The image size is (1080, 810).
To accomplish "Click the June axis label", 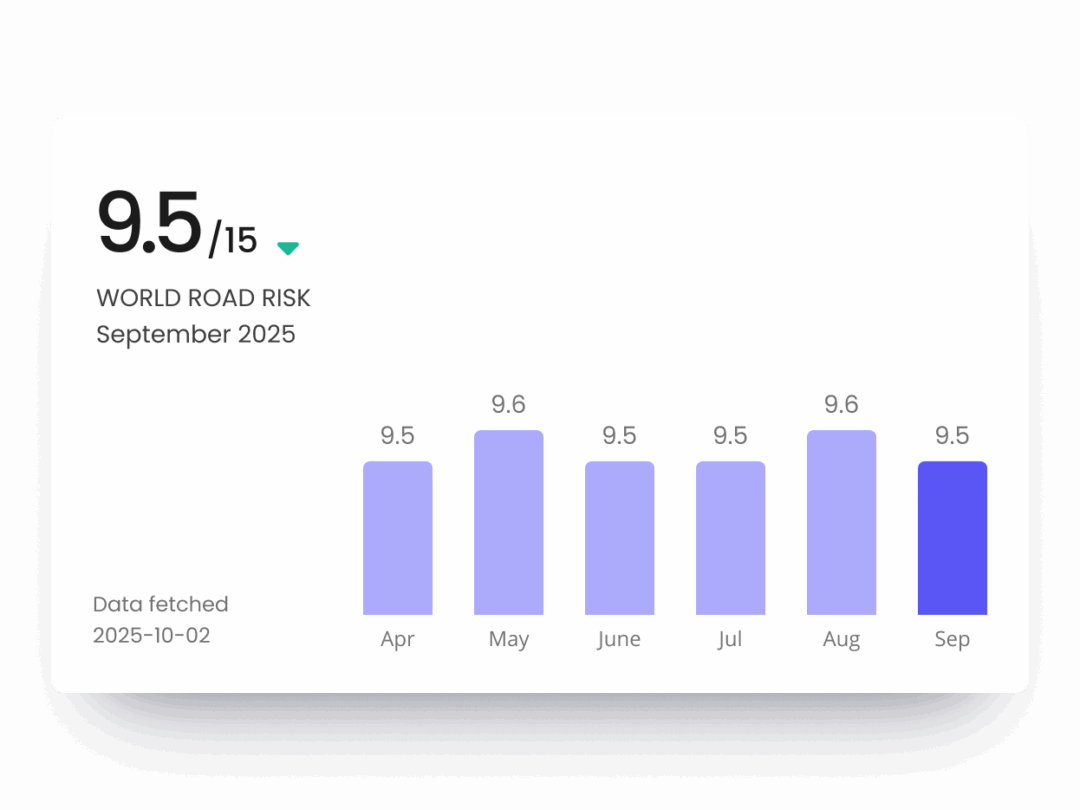I will point(620,640).
